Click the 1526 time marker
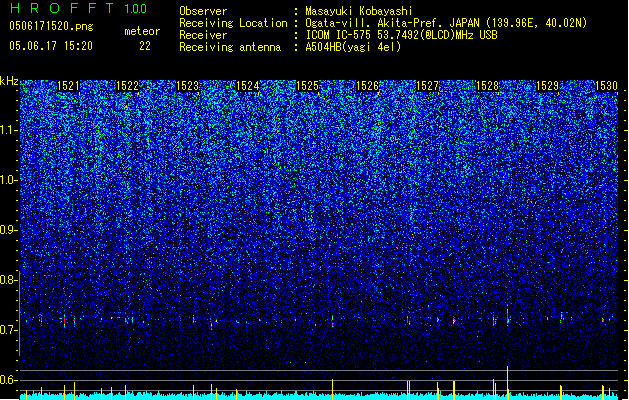Image resolution: width=629 pixels, height=400 pixels. 367,86
